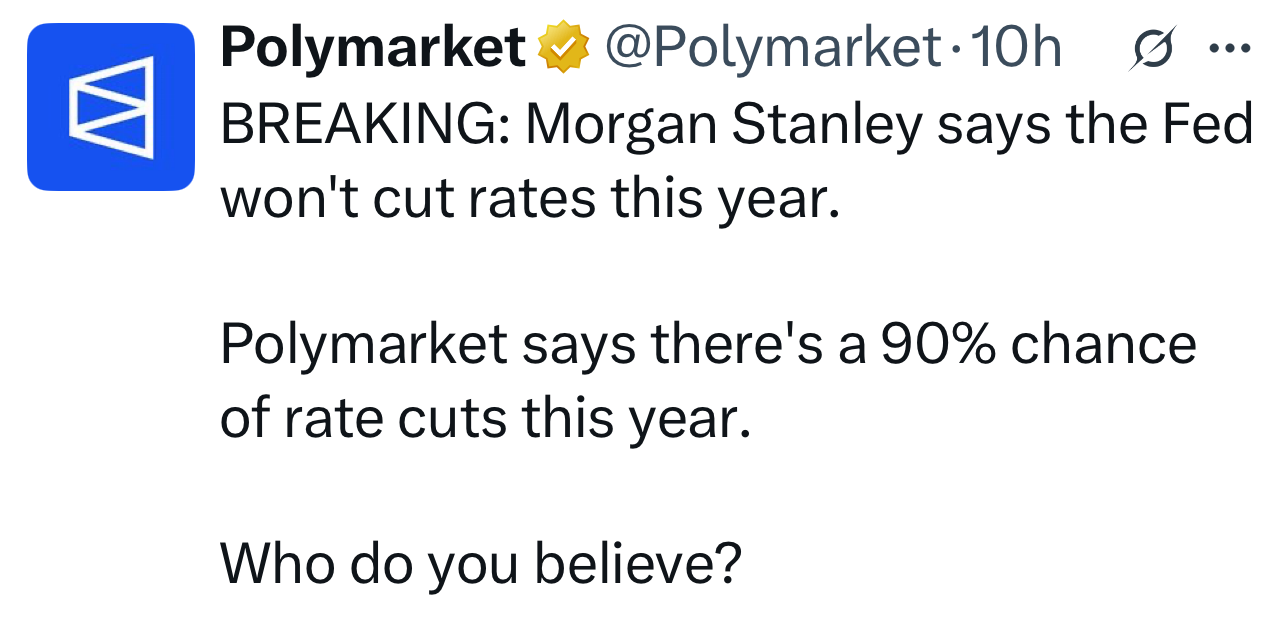Click the line "won't cut rates this year."

[x=527, y=199]
